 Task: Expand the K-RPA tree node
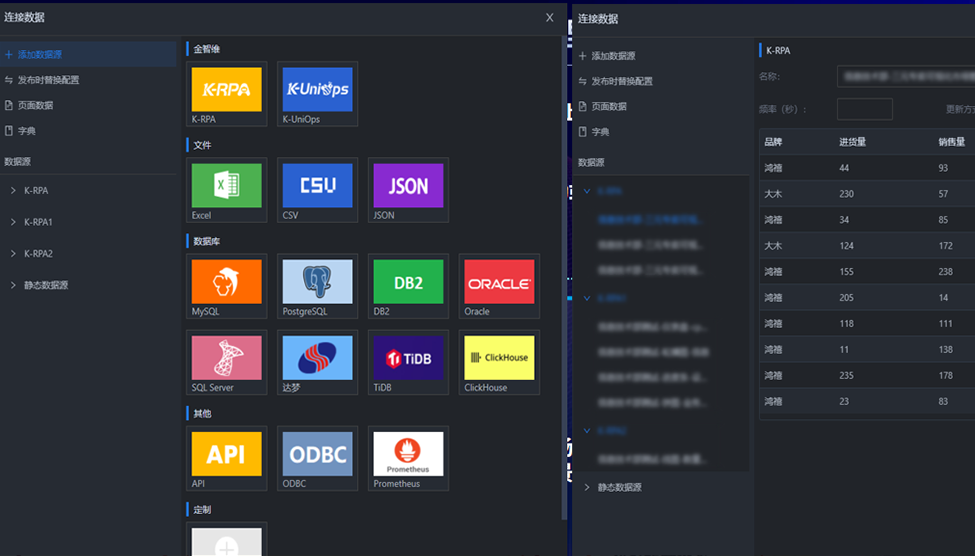coord(13,190)
